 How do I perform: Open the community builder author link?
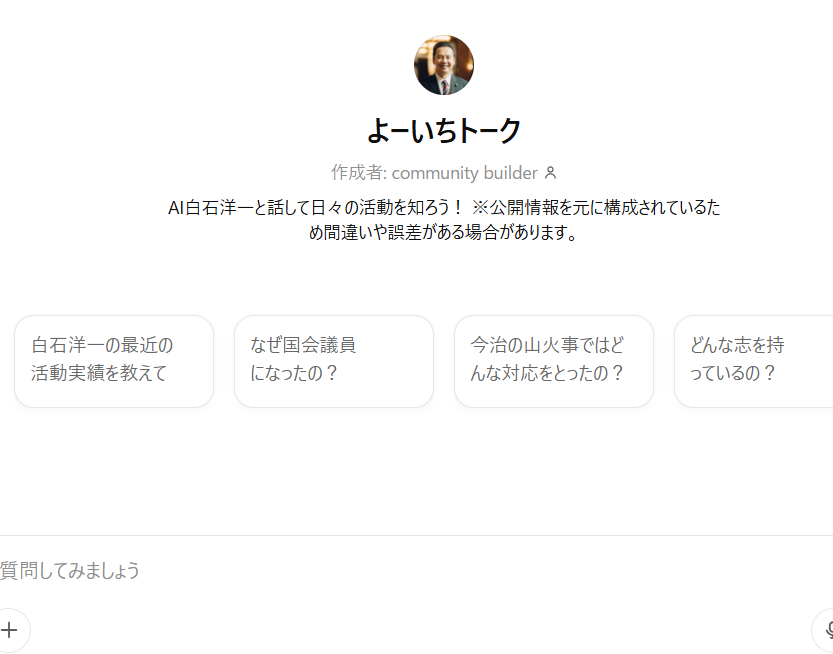click(464, 173)
